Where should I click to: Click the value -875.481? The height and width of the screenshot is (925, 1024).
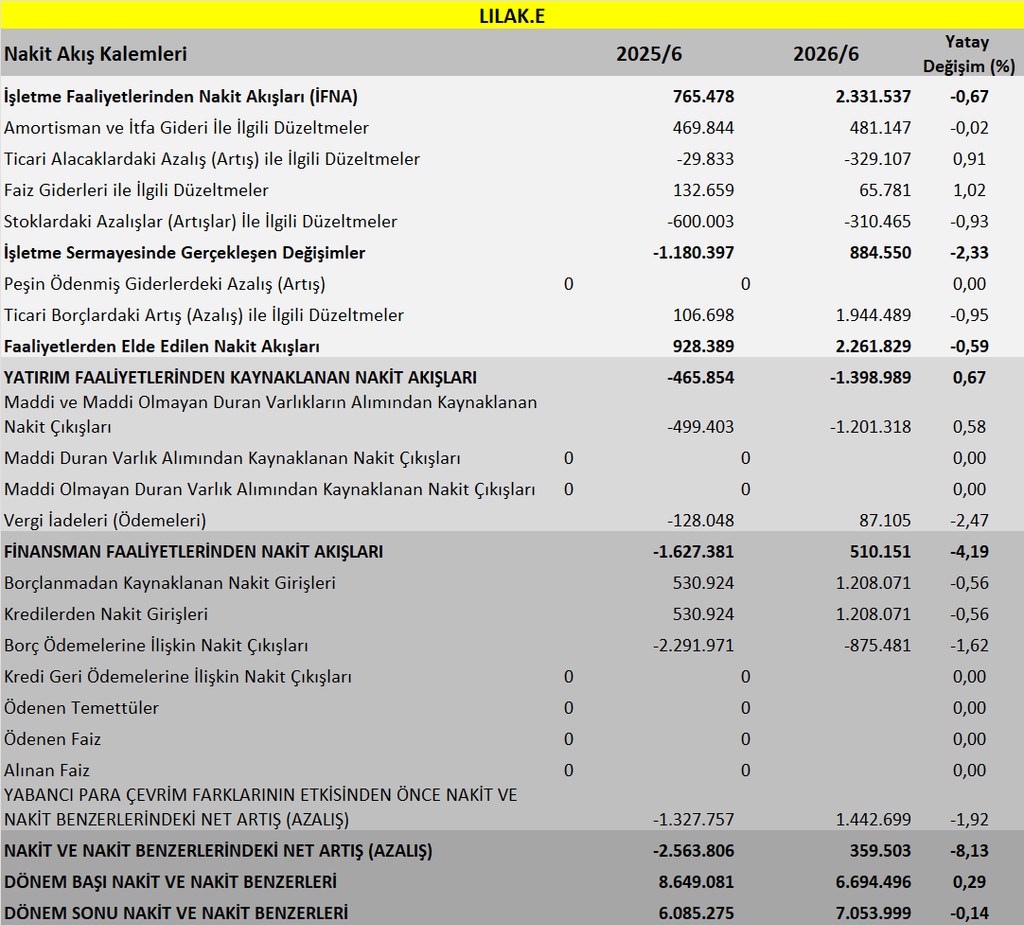(x=877, y=646)
